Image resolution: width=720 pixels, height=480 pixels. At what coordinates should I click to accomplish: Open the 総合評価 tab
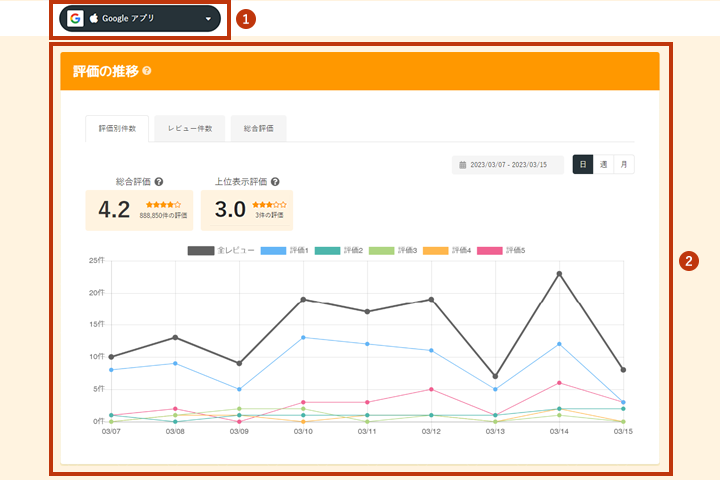(259, 129)
